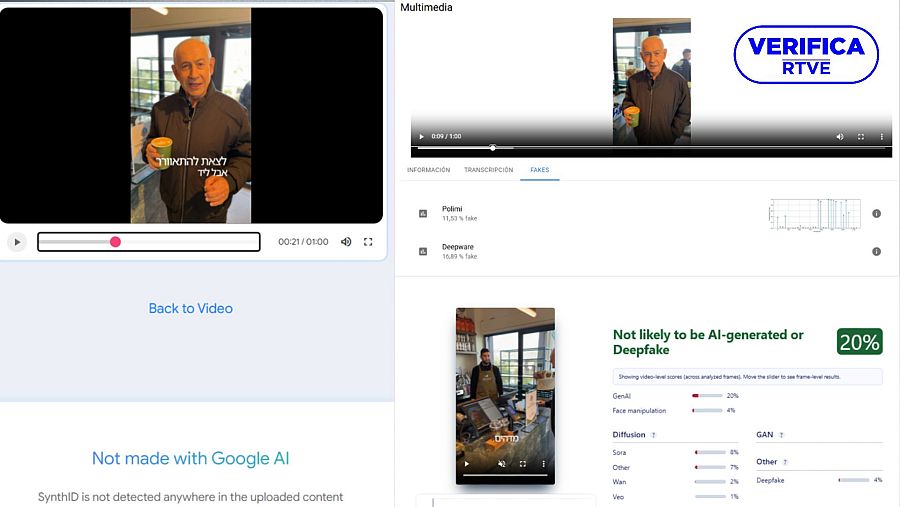Click Multimedia video progress handle
900x507 pixels.
[x=492, y=148]
